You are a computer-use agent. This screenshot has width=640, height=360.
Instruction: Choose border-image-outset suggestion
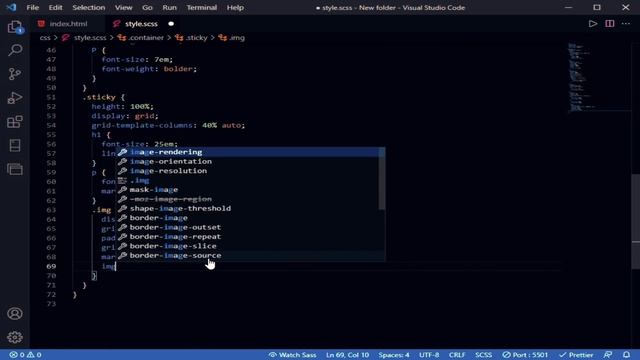(x=250, y=227)
